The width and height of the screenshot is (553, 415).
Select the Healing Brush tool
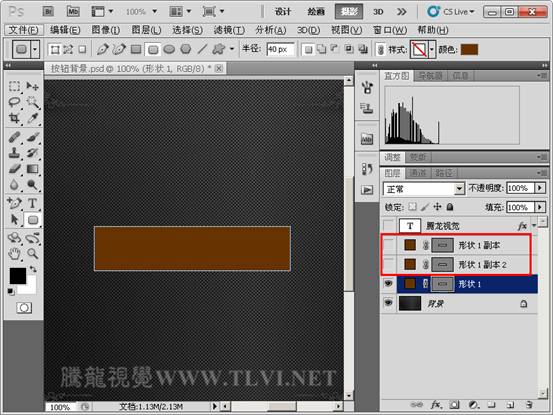(14, 137)
